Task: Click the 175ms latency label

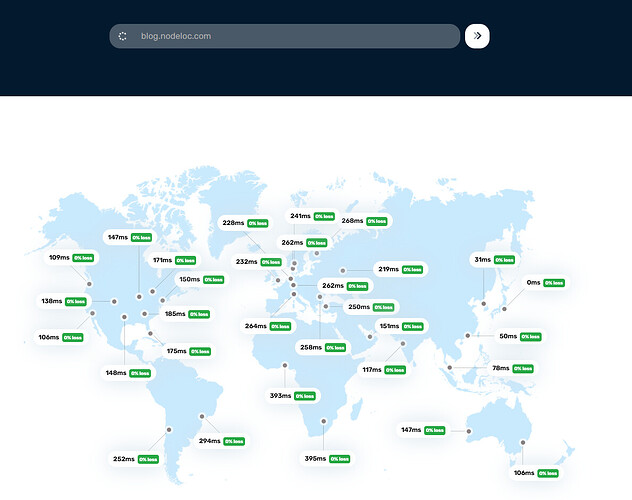Action: [177, 351]
